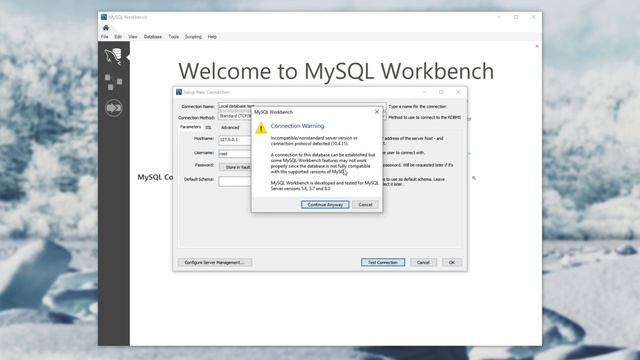Click OK in Setup New Connection

(452, 262)
